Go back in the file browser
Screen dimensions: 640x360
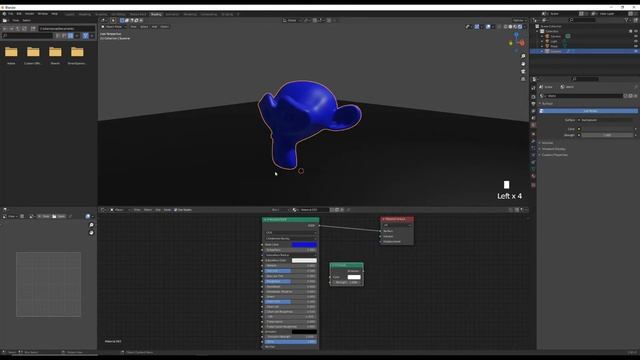pyautogui.click(x=4, y=29)
